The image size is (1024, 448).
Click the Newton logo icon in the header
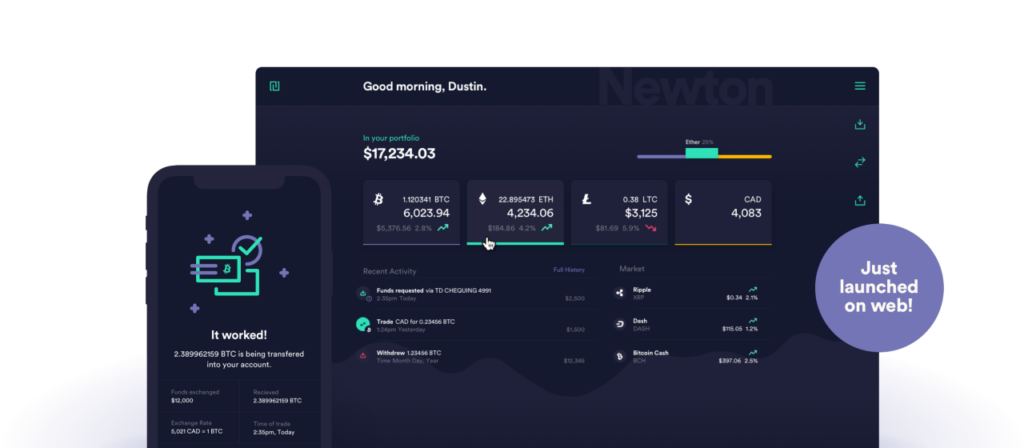coord(275,87)
